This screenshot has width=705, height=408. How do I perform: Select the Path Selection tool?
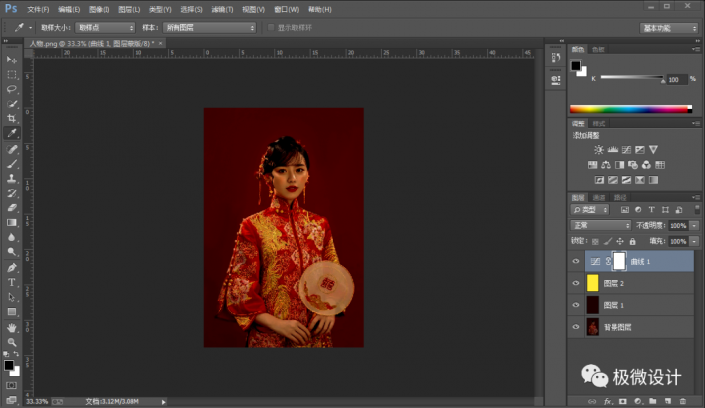pos(12,297)
